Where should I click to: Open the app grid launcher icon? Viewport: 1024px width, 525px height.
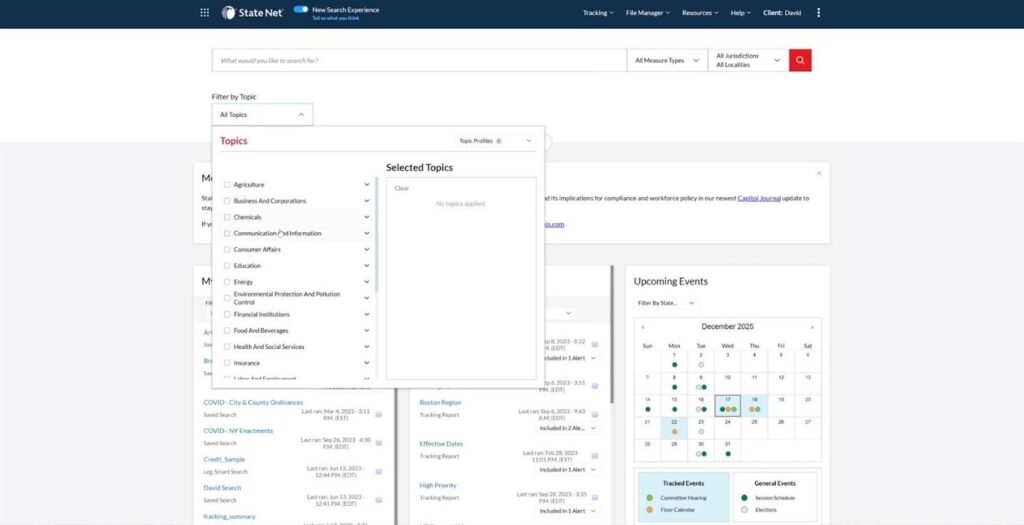205,13
